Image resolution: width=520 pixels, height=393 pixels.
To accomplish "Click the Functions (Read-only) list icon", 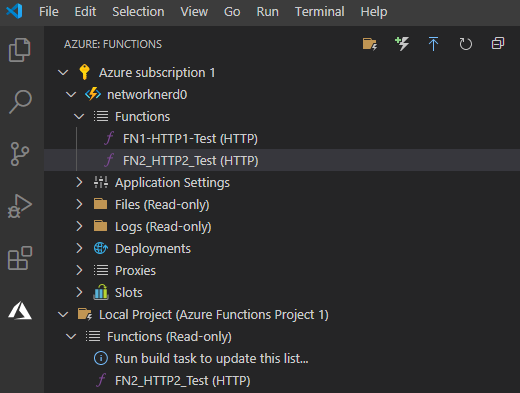I will (93, 336).
